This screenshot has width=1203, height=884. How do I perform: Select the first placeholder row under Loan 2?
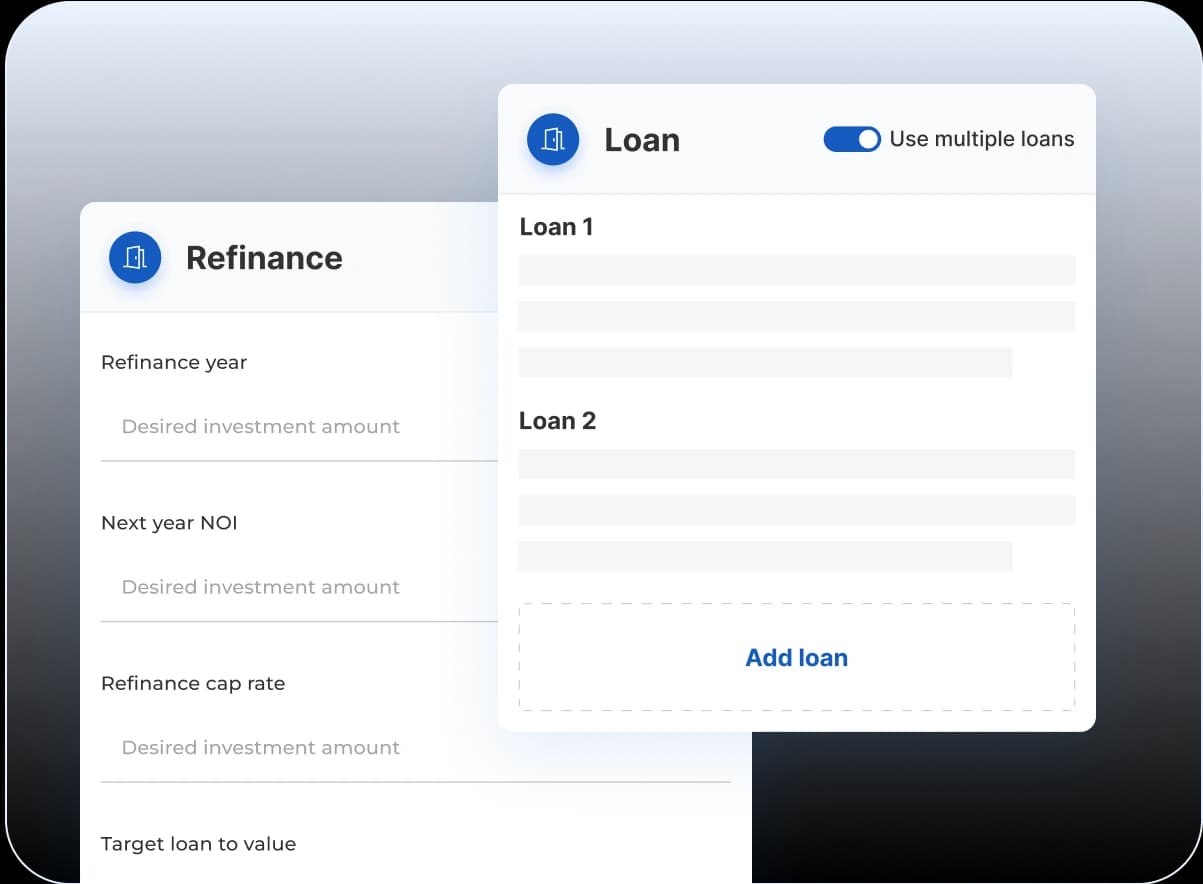pos(796,464)
